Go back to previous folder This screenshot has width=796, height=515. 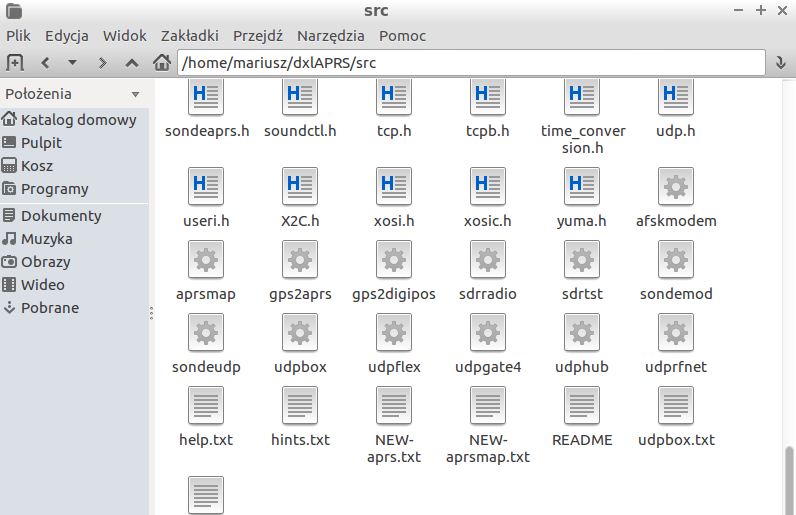[45, 63]
